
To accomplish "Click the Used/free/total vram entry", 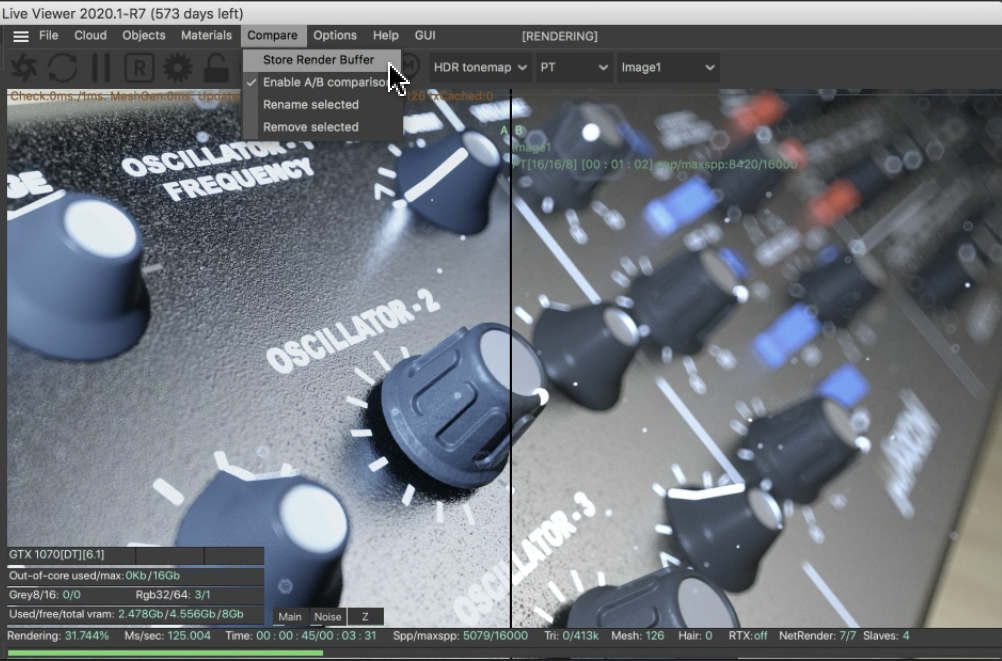I will tap(127, 614).
